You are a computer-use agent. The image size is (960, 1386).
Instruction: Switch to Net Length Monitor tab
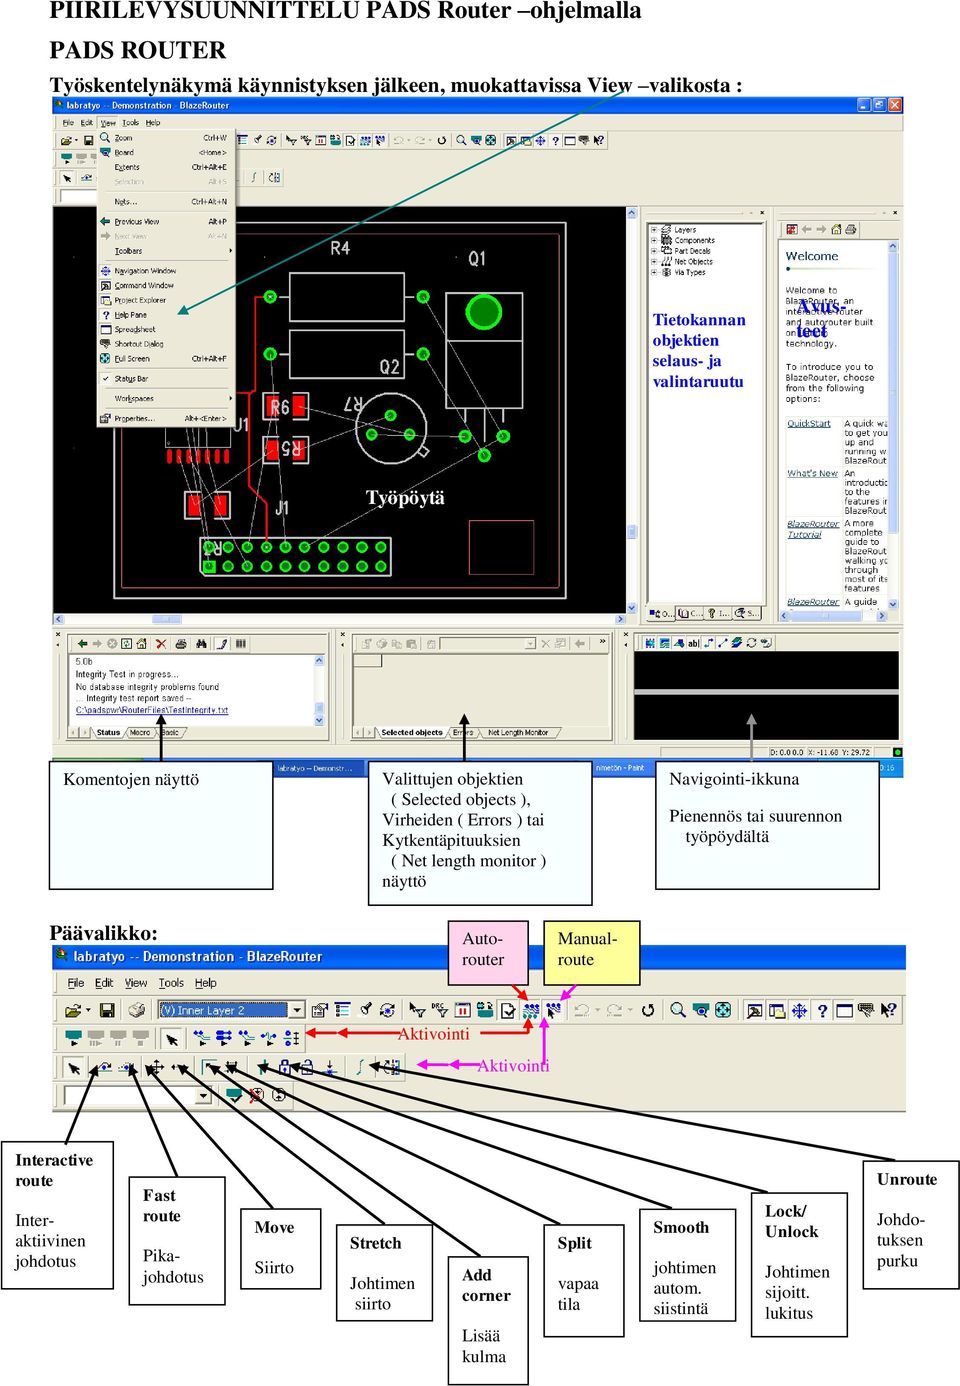coord(518,733)
